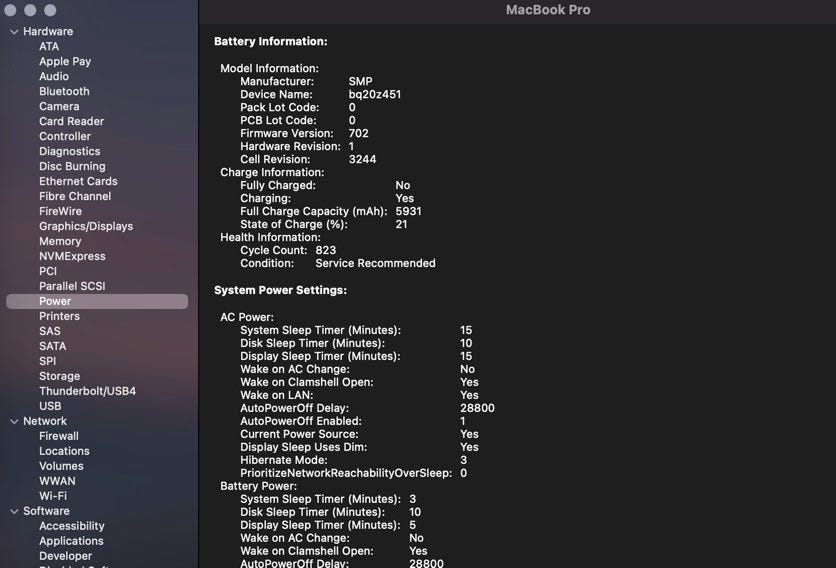Click the Software category label
836x568 pixels.
click(46, 511)
